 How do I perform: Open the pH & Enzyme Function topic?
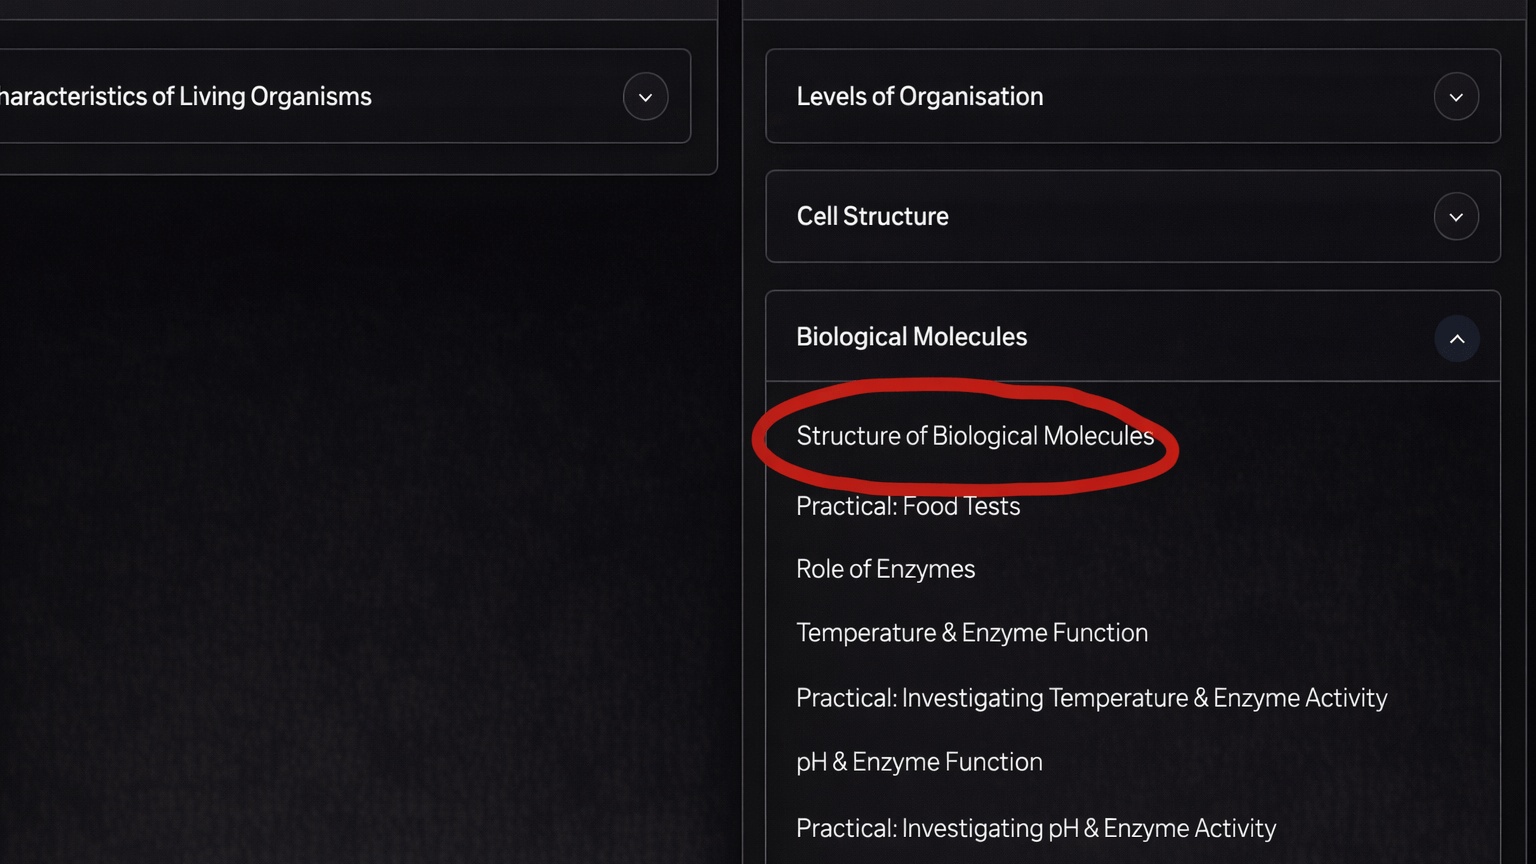[x=918, y=761]
